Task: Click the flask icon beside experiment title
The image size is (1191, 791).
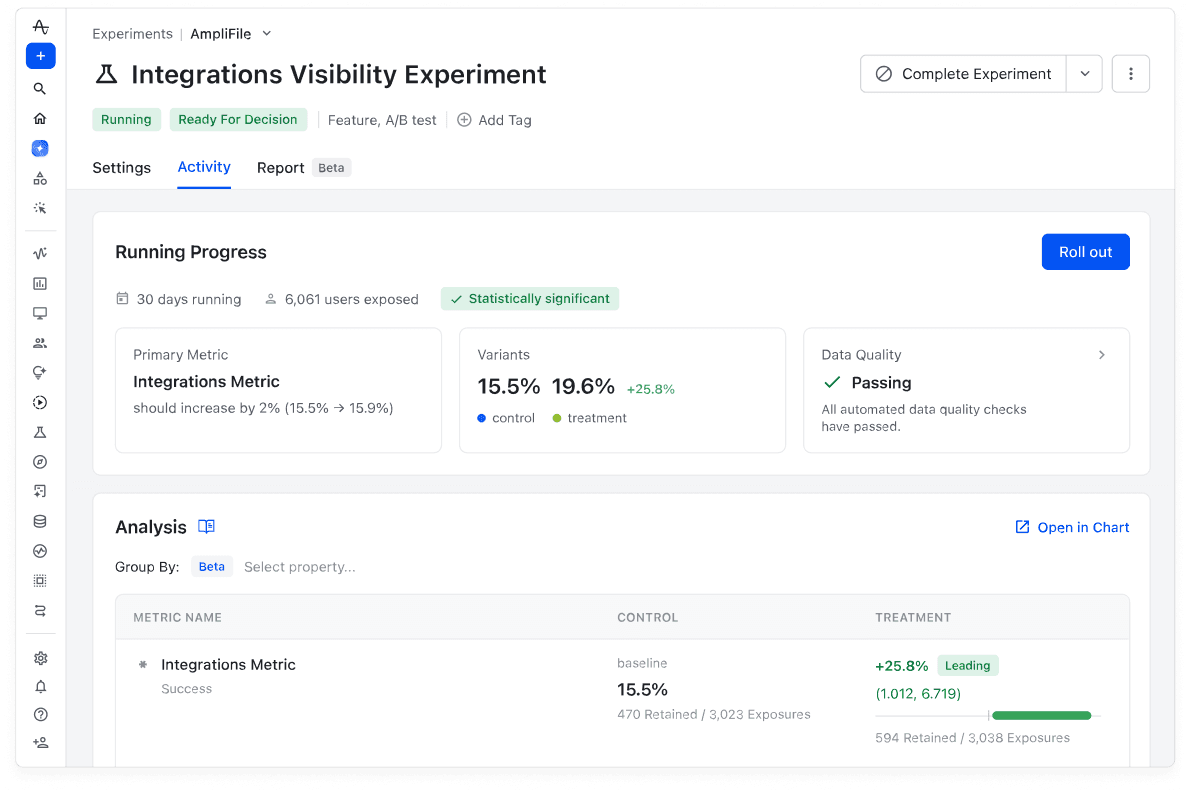Action: tap(106, 74)
